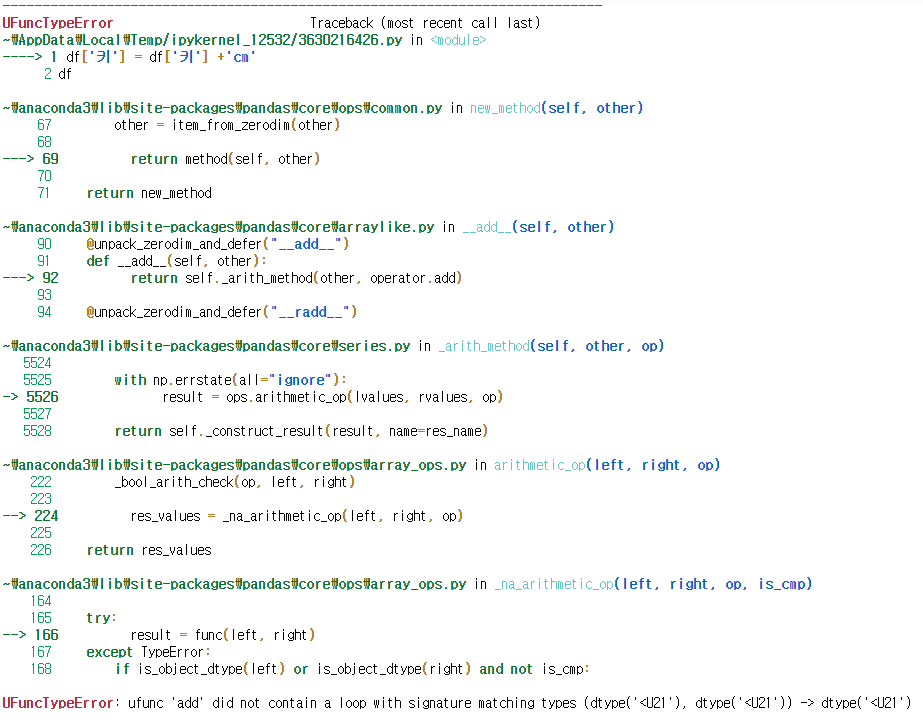Select the red 'UFuncTypeError' heading at top

click(58, 23)
